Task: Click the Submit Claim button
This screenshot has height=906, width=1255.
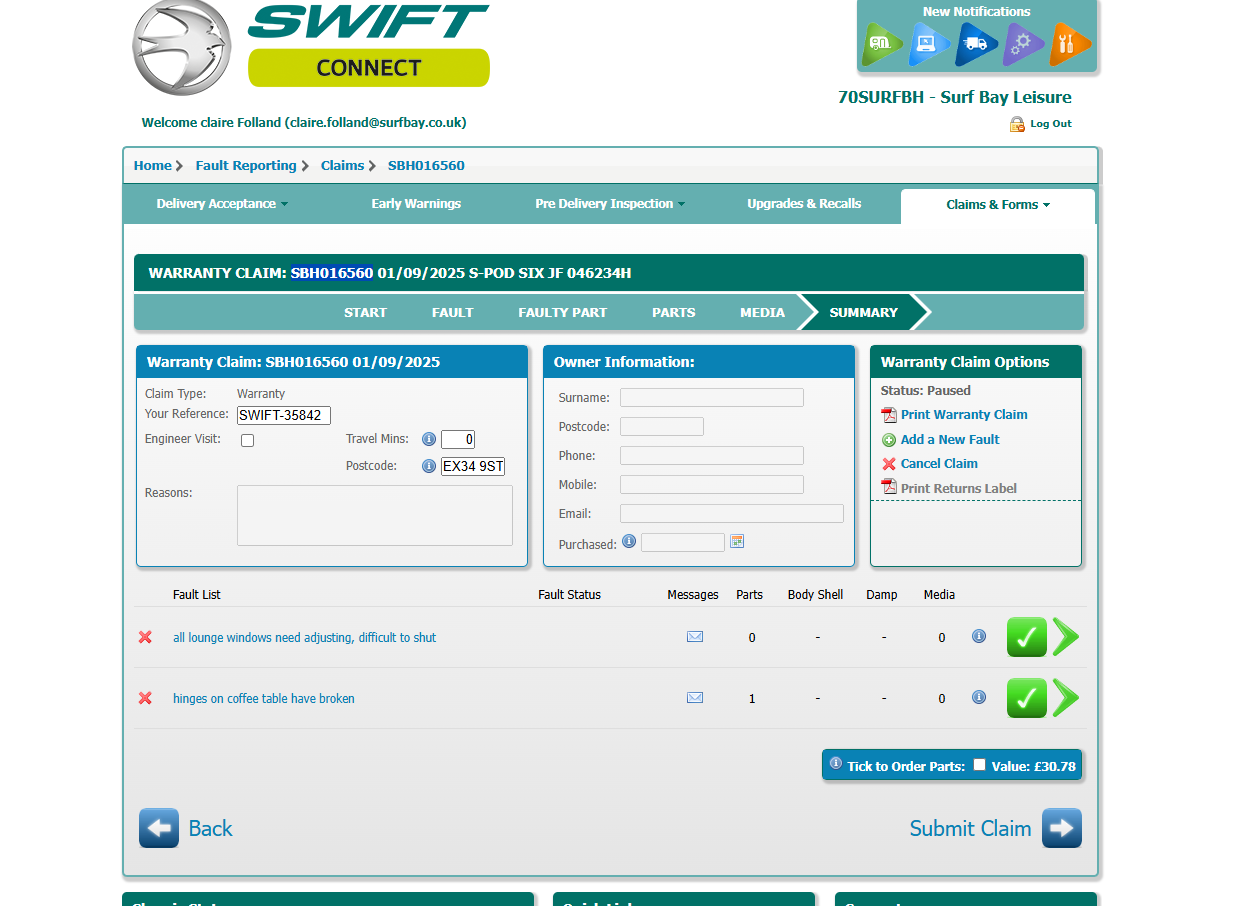Action: pos(996,828)
